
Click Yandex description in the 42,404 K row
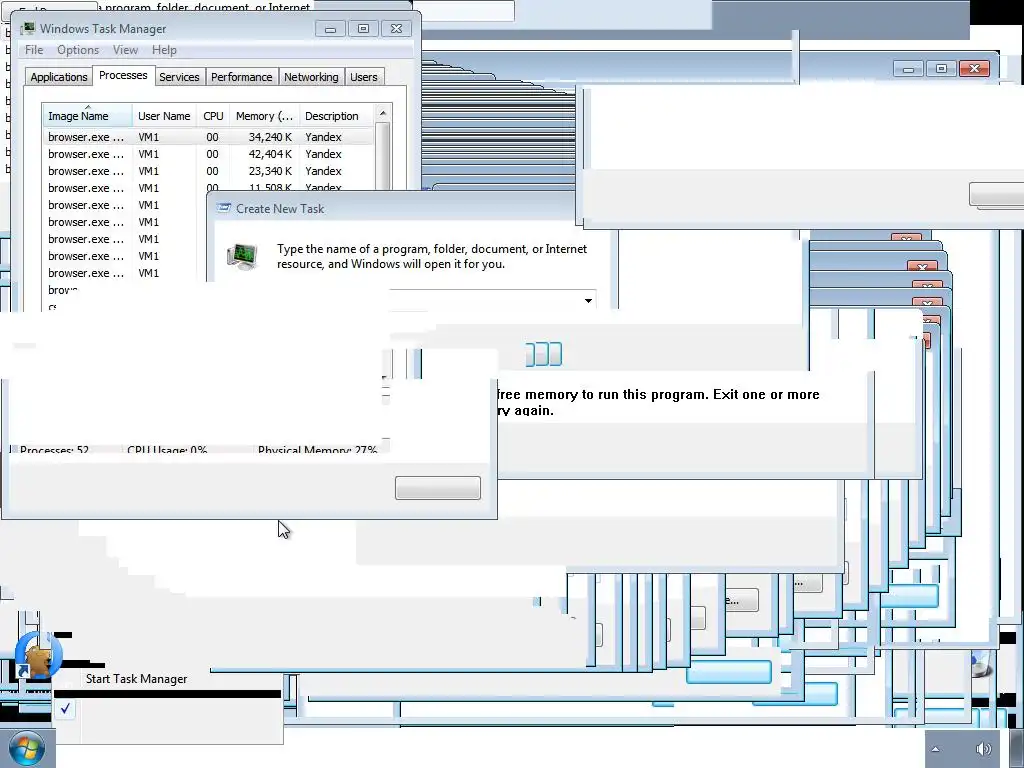[x=323, y=153]
